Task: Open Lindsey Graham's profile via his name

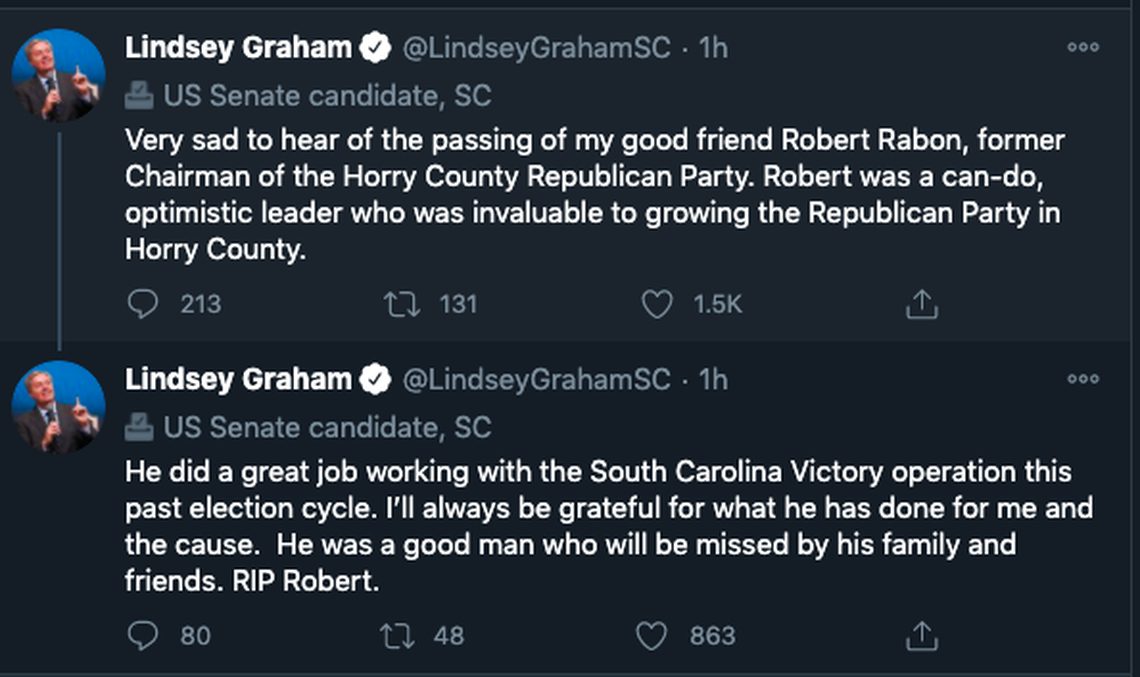Action: click(x=237, y=44)
